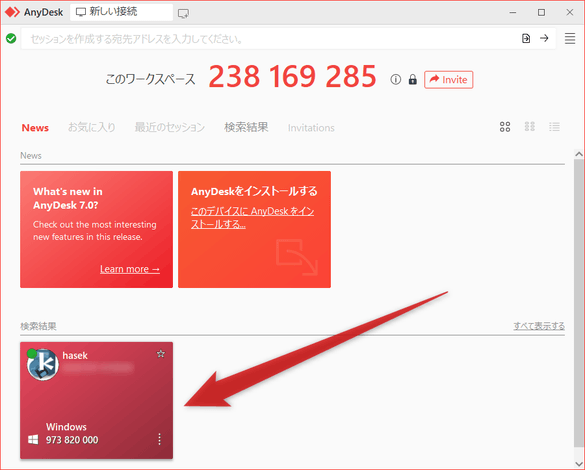Click the workspace ID 238 169 285
The image size is (585, 470).
(x=292, y=76)
